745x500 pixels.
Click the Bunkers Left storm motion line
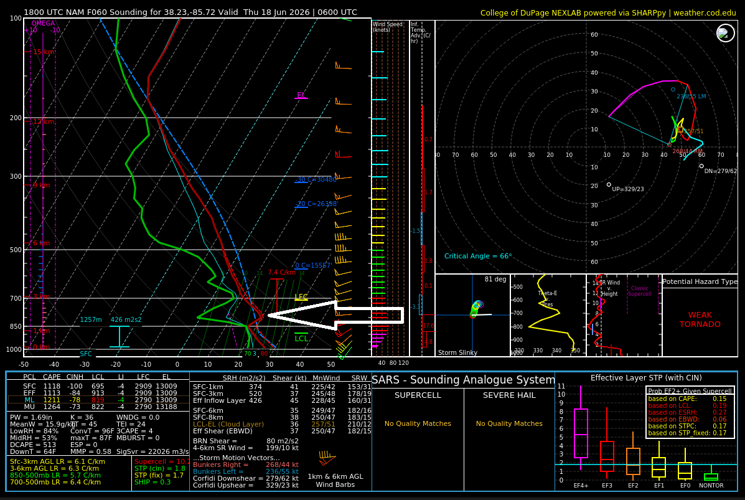coord(245,471)
